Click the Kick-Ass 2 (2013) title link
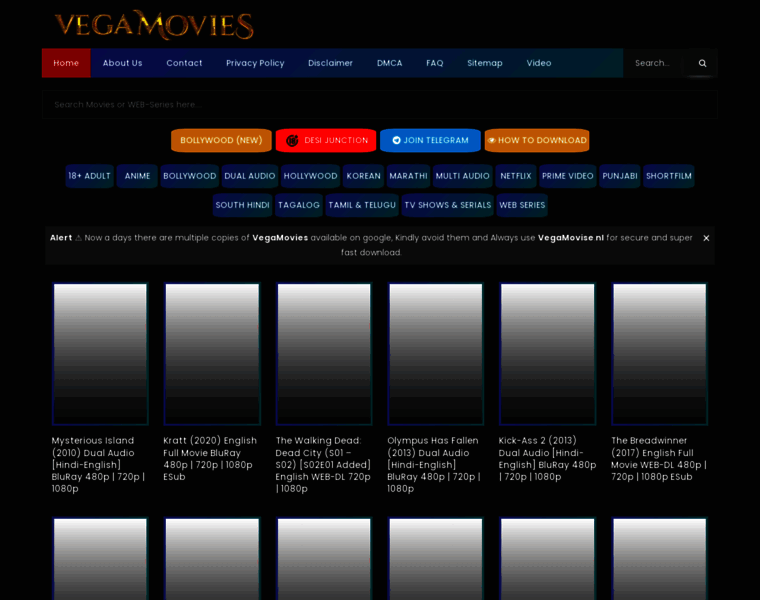The width and height of the screenshot is (760, 600). click(x=547, y=458)
